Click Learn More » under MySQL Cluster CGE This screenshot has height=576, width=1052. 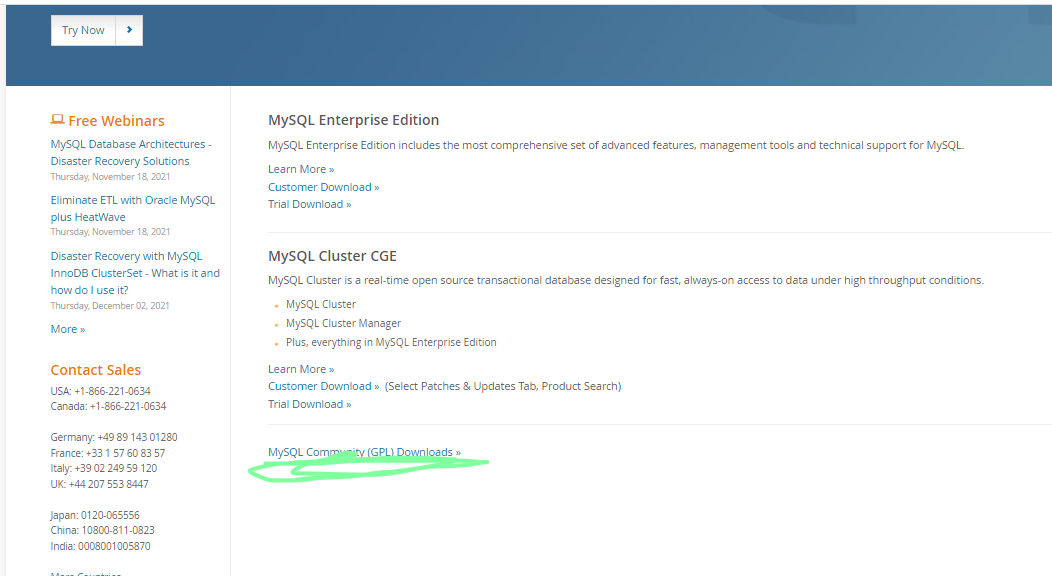[301, 369]
